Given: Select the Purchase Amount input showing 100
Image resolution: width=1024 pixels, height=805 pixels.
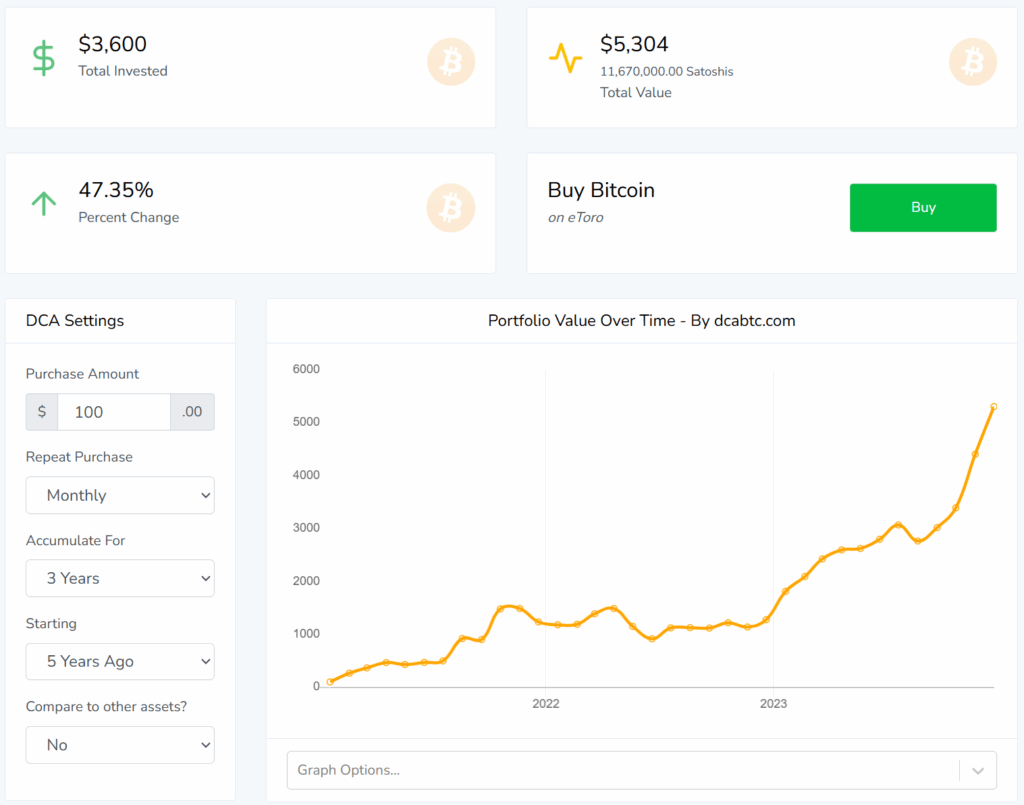Looking at the screenshot, I should click(x=113, y=411).
